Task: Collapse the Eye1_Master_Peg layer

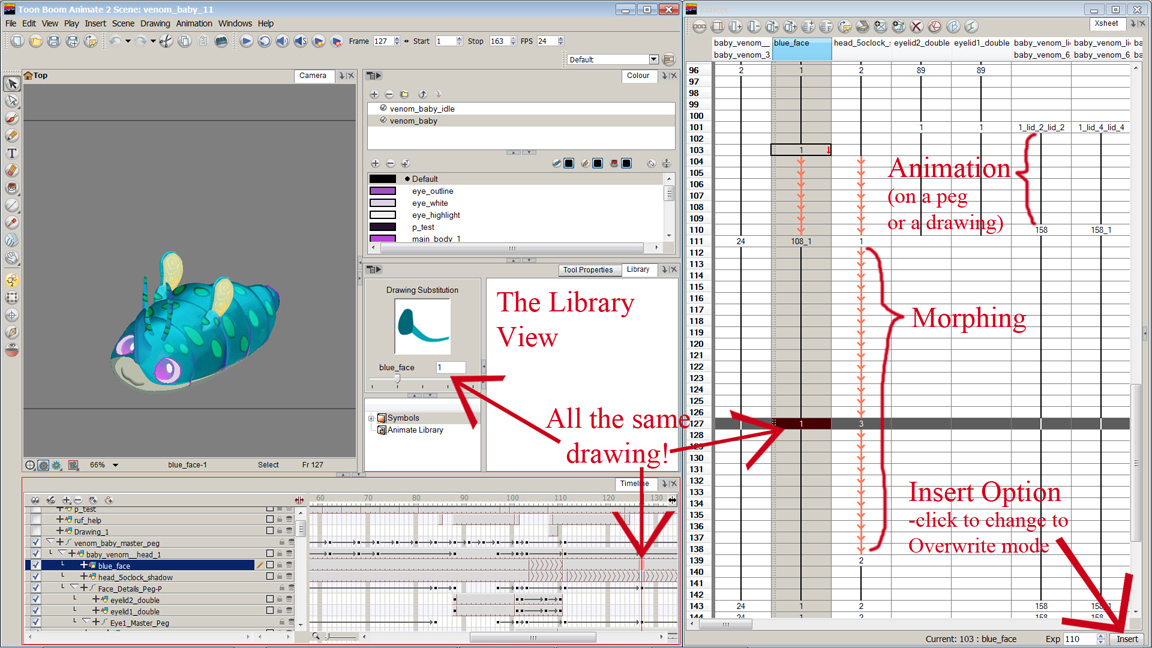Action: 84,622
